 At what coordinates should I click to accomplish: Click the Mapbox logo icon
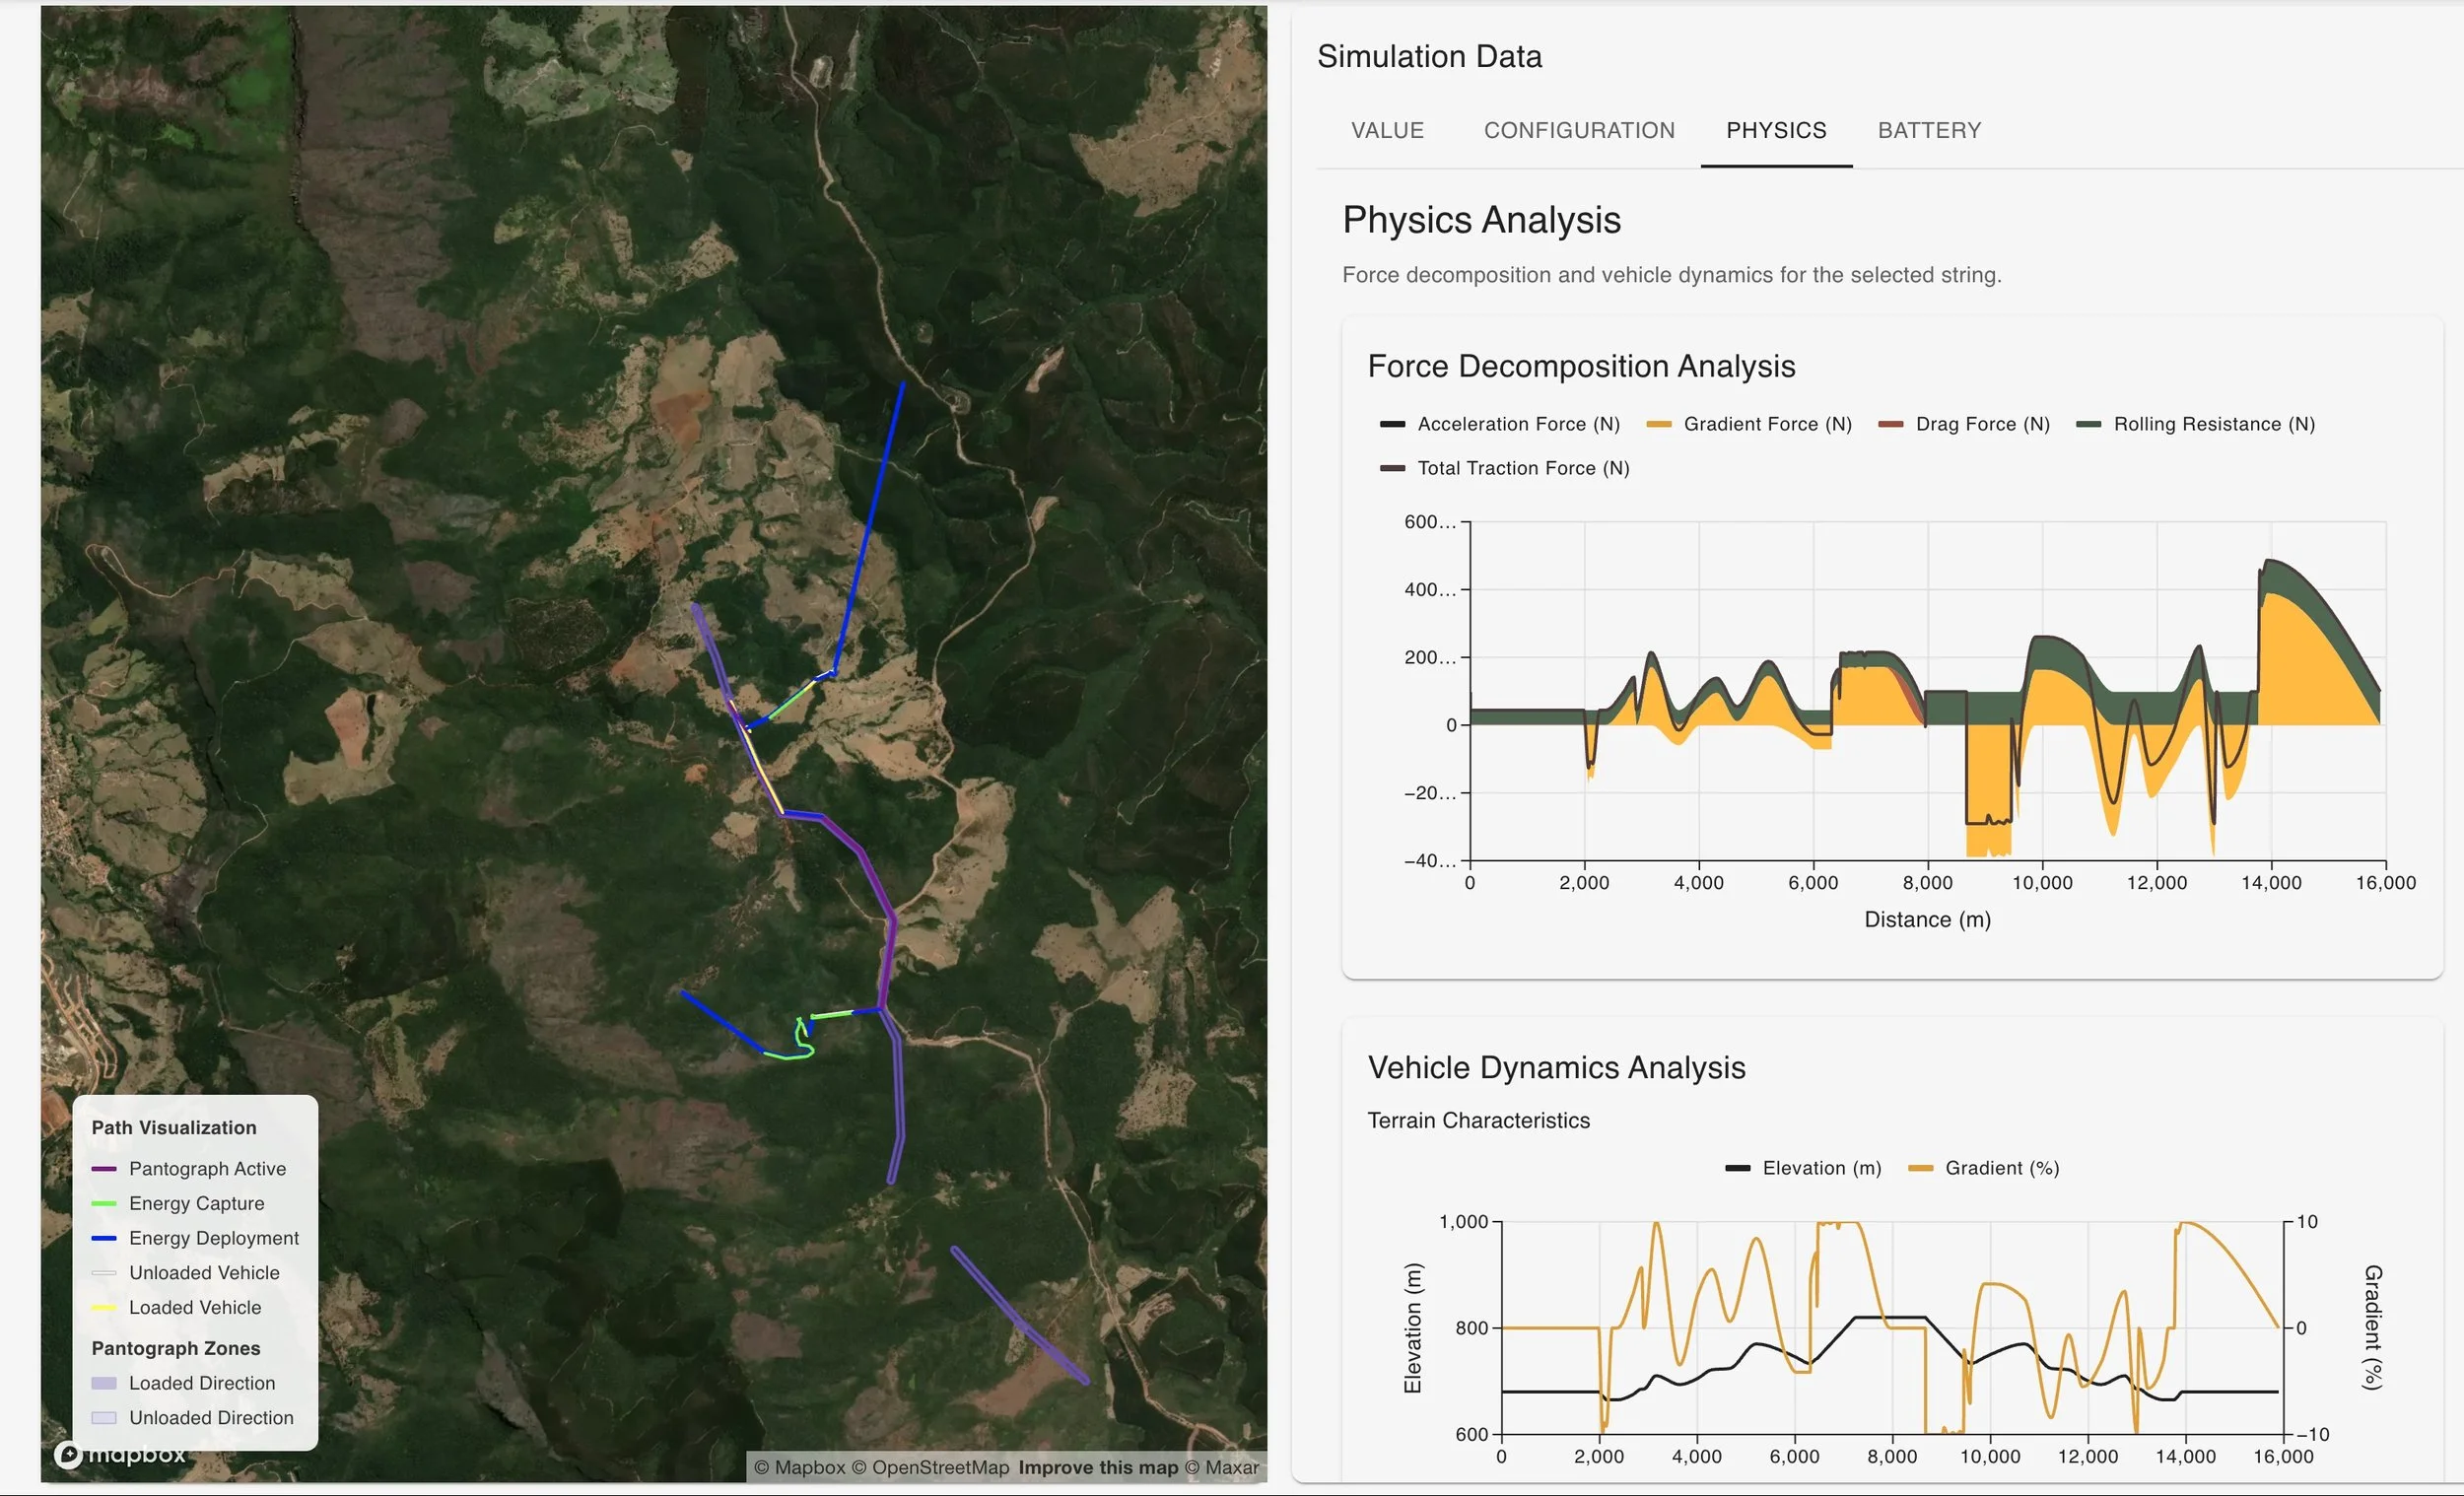tap(68, 1454)
